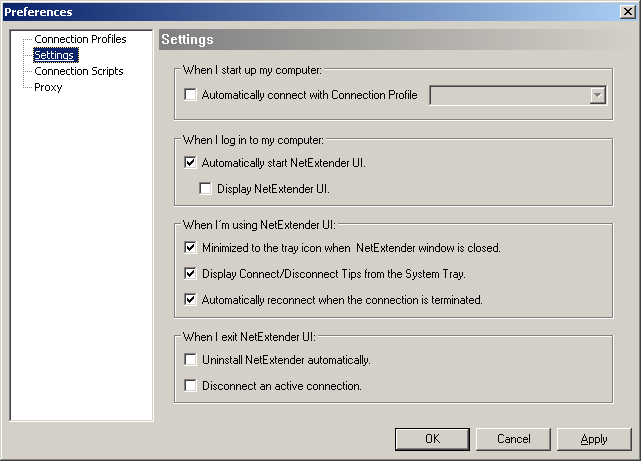
Task: Check Disconnect an active connection
Action: tap(191, 385)
